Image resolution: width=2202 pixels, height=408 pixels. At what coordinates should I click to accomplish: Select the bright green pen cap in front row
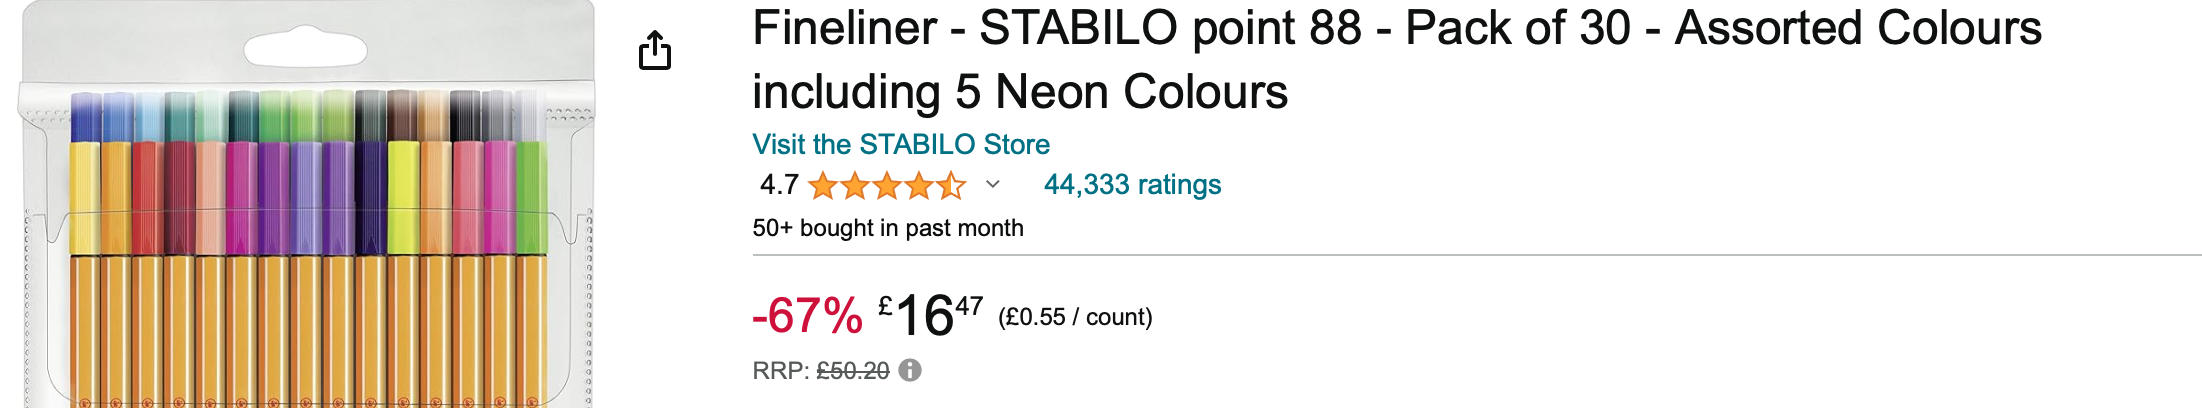(531, 195)
